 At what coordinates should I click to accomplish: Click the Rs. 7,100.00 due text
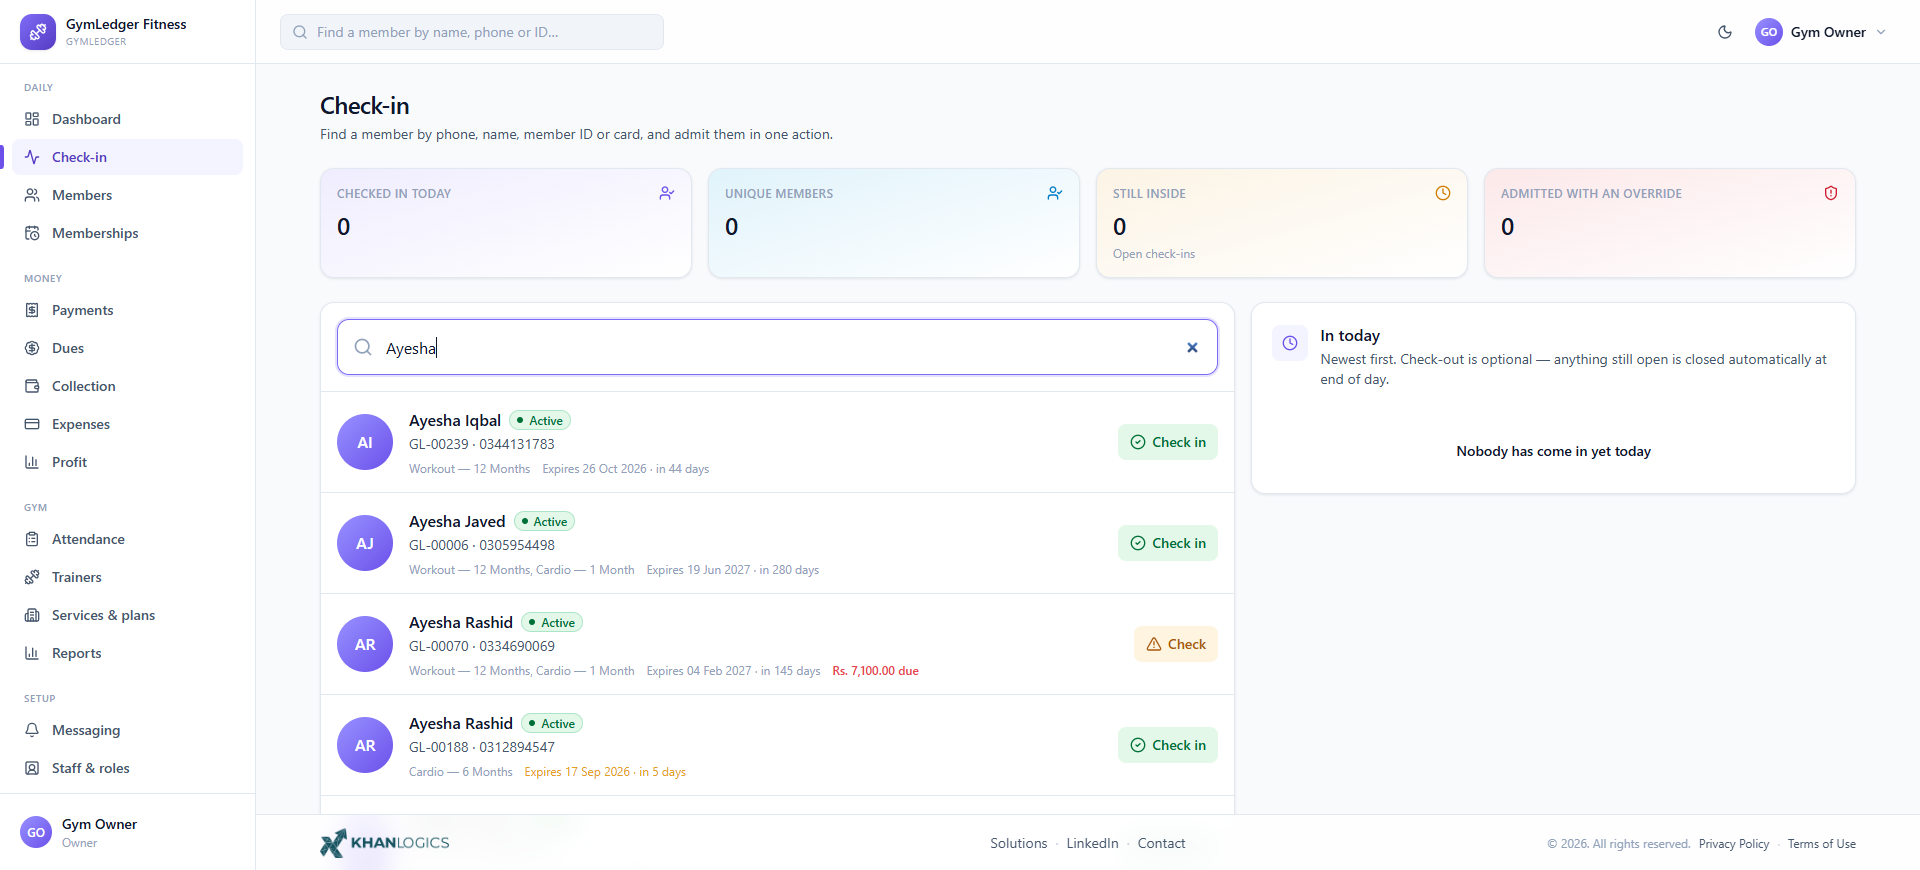[876, 671]
